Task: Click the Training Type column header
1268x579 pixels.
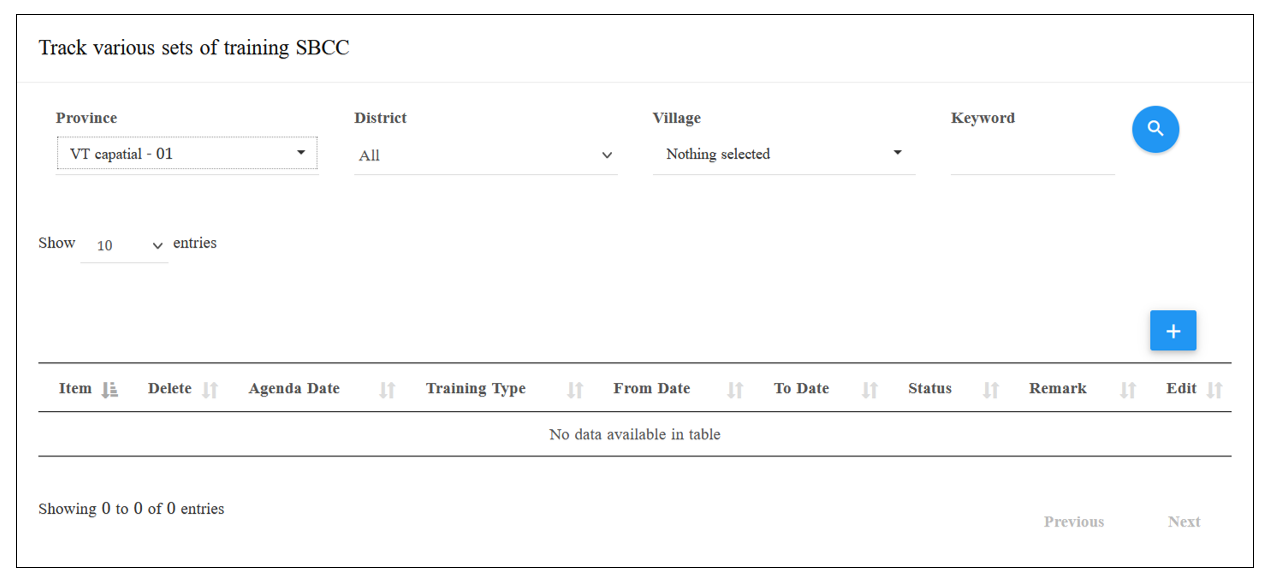Action: (x=476, y=389)
